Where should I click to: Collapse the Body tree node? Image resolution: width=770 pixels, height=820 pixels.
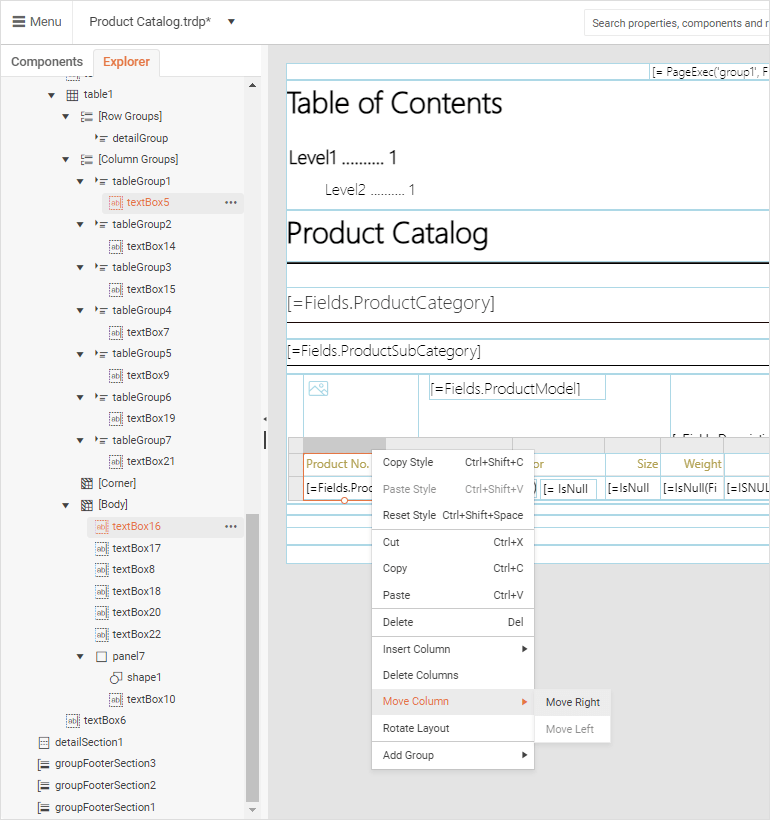65,505
